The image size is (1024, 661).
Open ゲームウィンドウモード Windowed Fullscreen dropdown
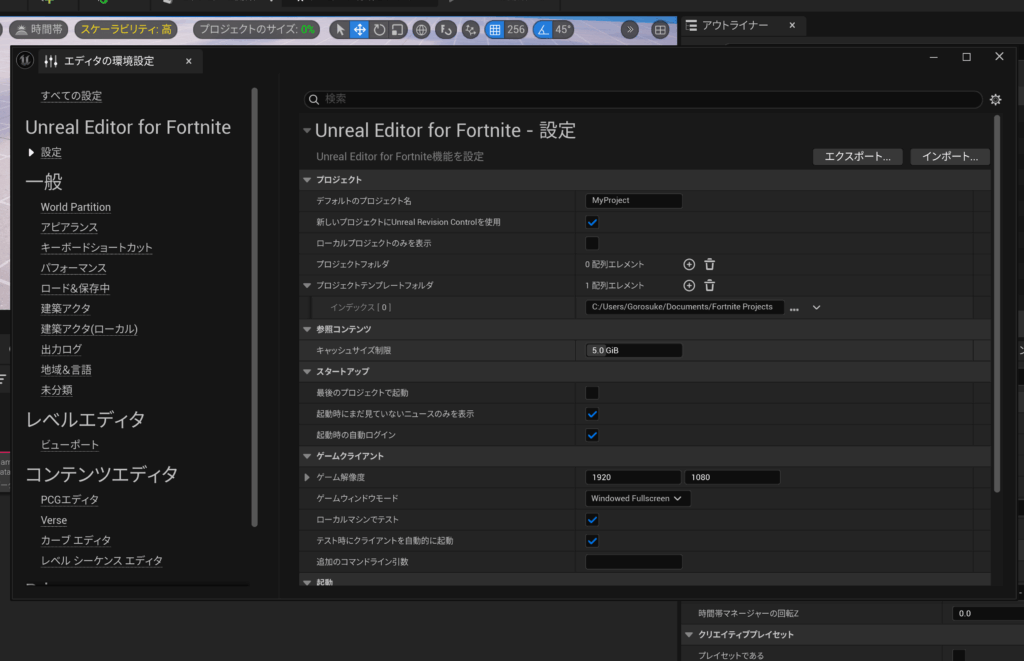click(x=637, y=498)
